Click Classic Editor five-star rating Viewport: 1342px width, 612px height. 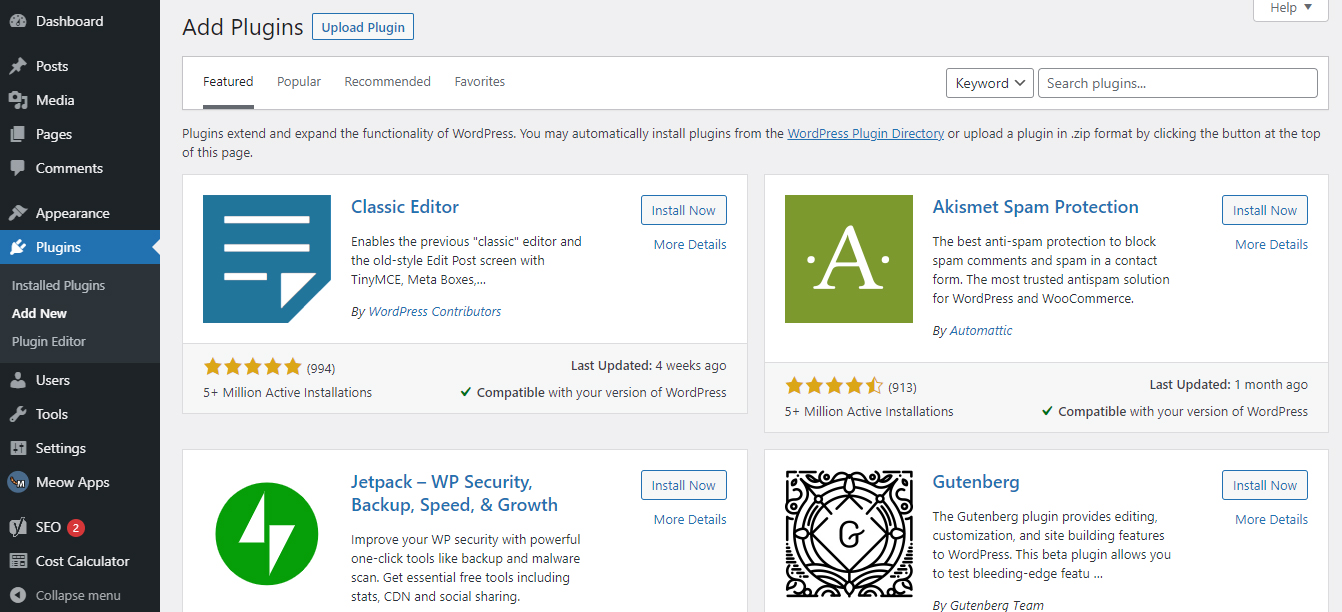coord(252,367)
